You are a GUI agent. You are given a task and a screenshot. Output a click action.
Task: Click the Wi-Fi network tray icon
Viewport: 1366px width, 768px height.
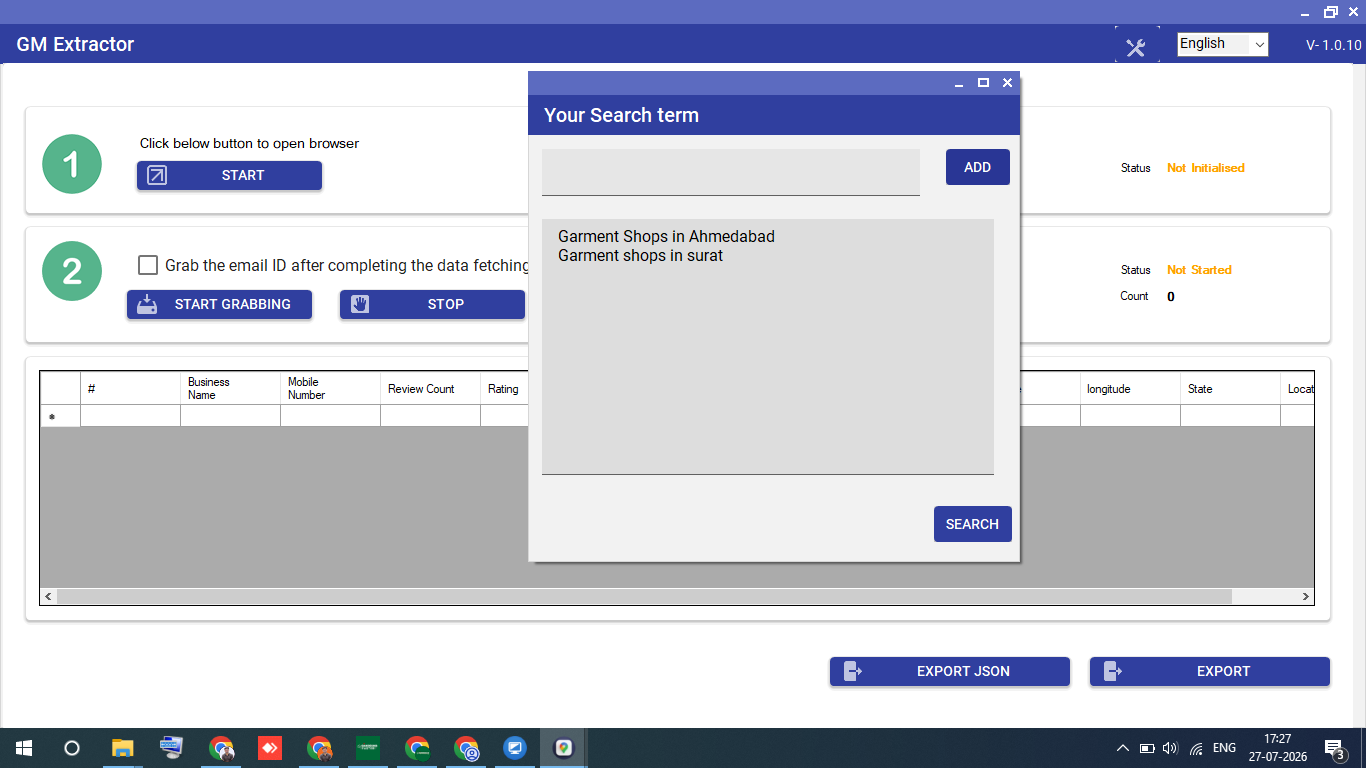point(1196,748)
